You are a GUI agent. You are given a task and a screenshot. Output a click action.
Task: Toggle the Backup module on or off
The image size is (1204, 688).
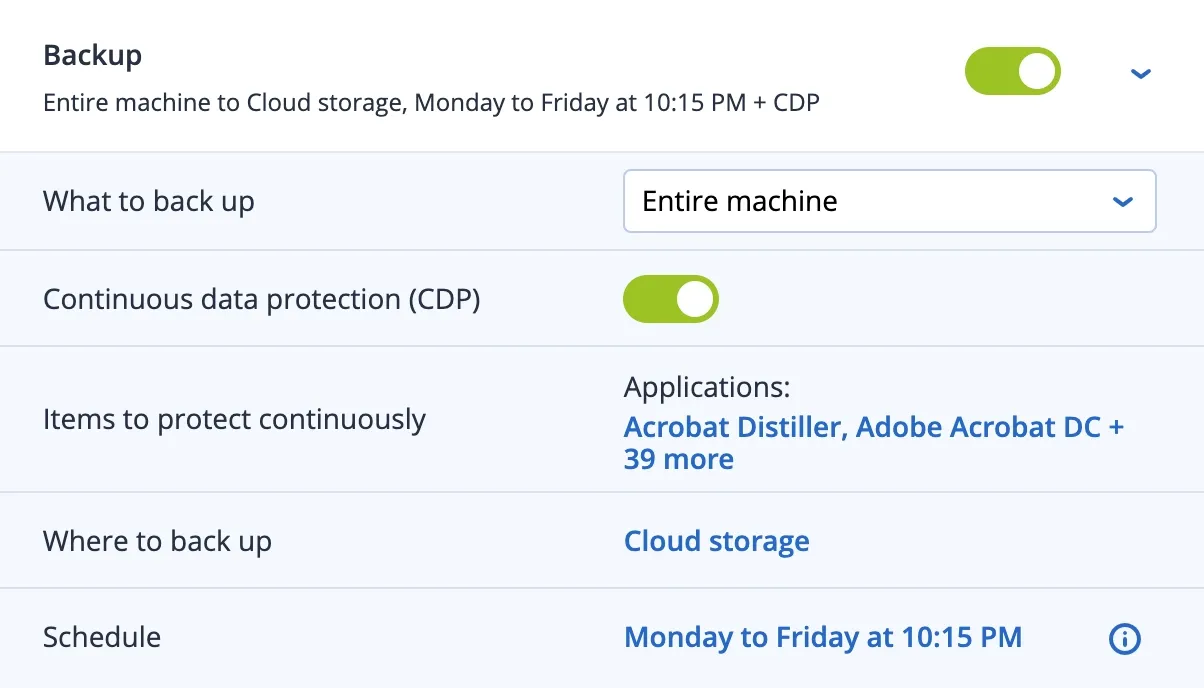click(1012, 71)
